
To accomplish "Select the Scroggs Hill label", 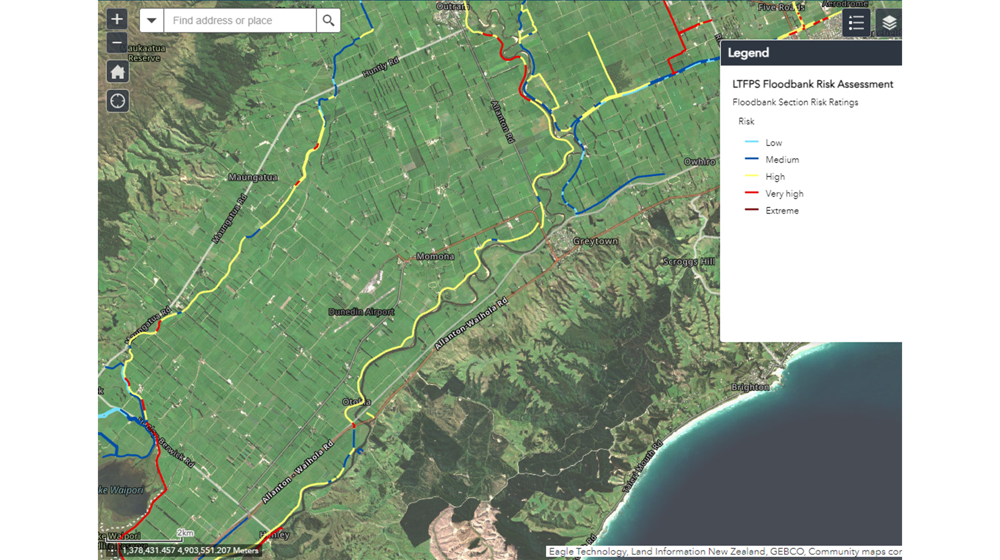I will coord(689,262).
